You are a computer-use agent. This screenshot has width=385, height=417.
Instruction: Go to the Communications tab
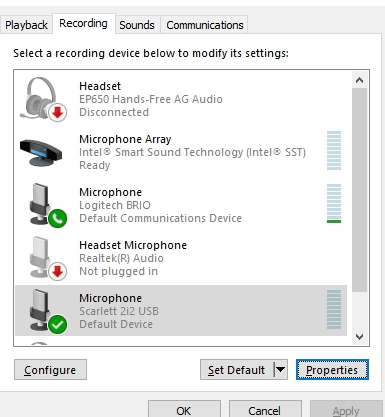tap(205, 25)
